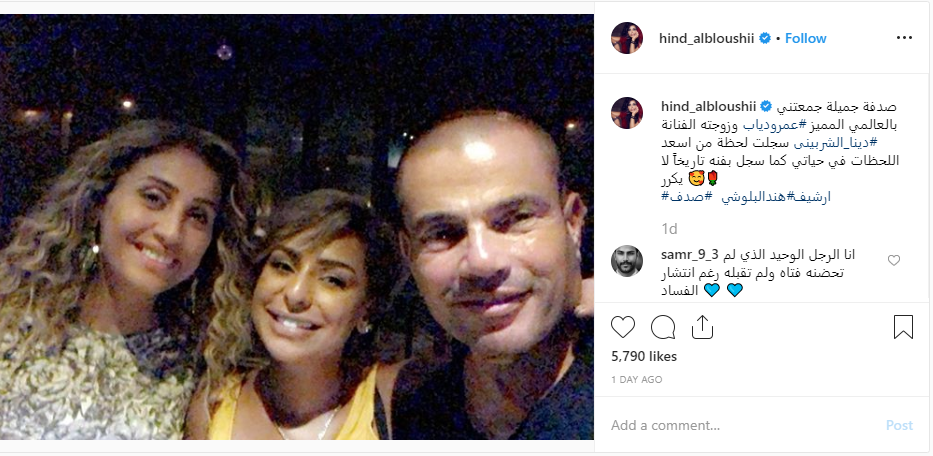Open header profile picture of hind_albloushii
The width and height of the screenshot is (933, 456).
pos(627,38)
